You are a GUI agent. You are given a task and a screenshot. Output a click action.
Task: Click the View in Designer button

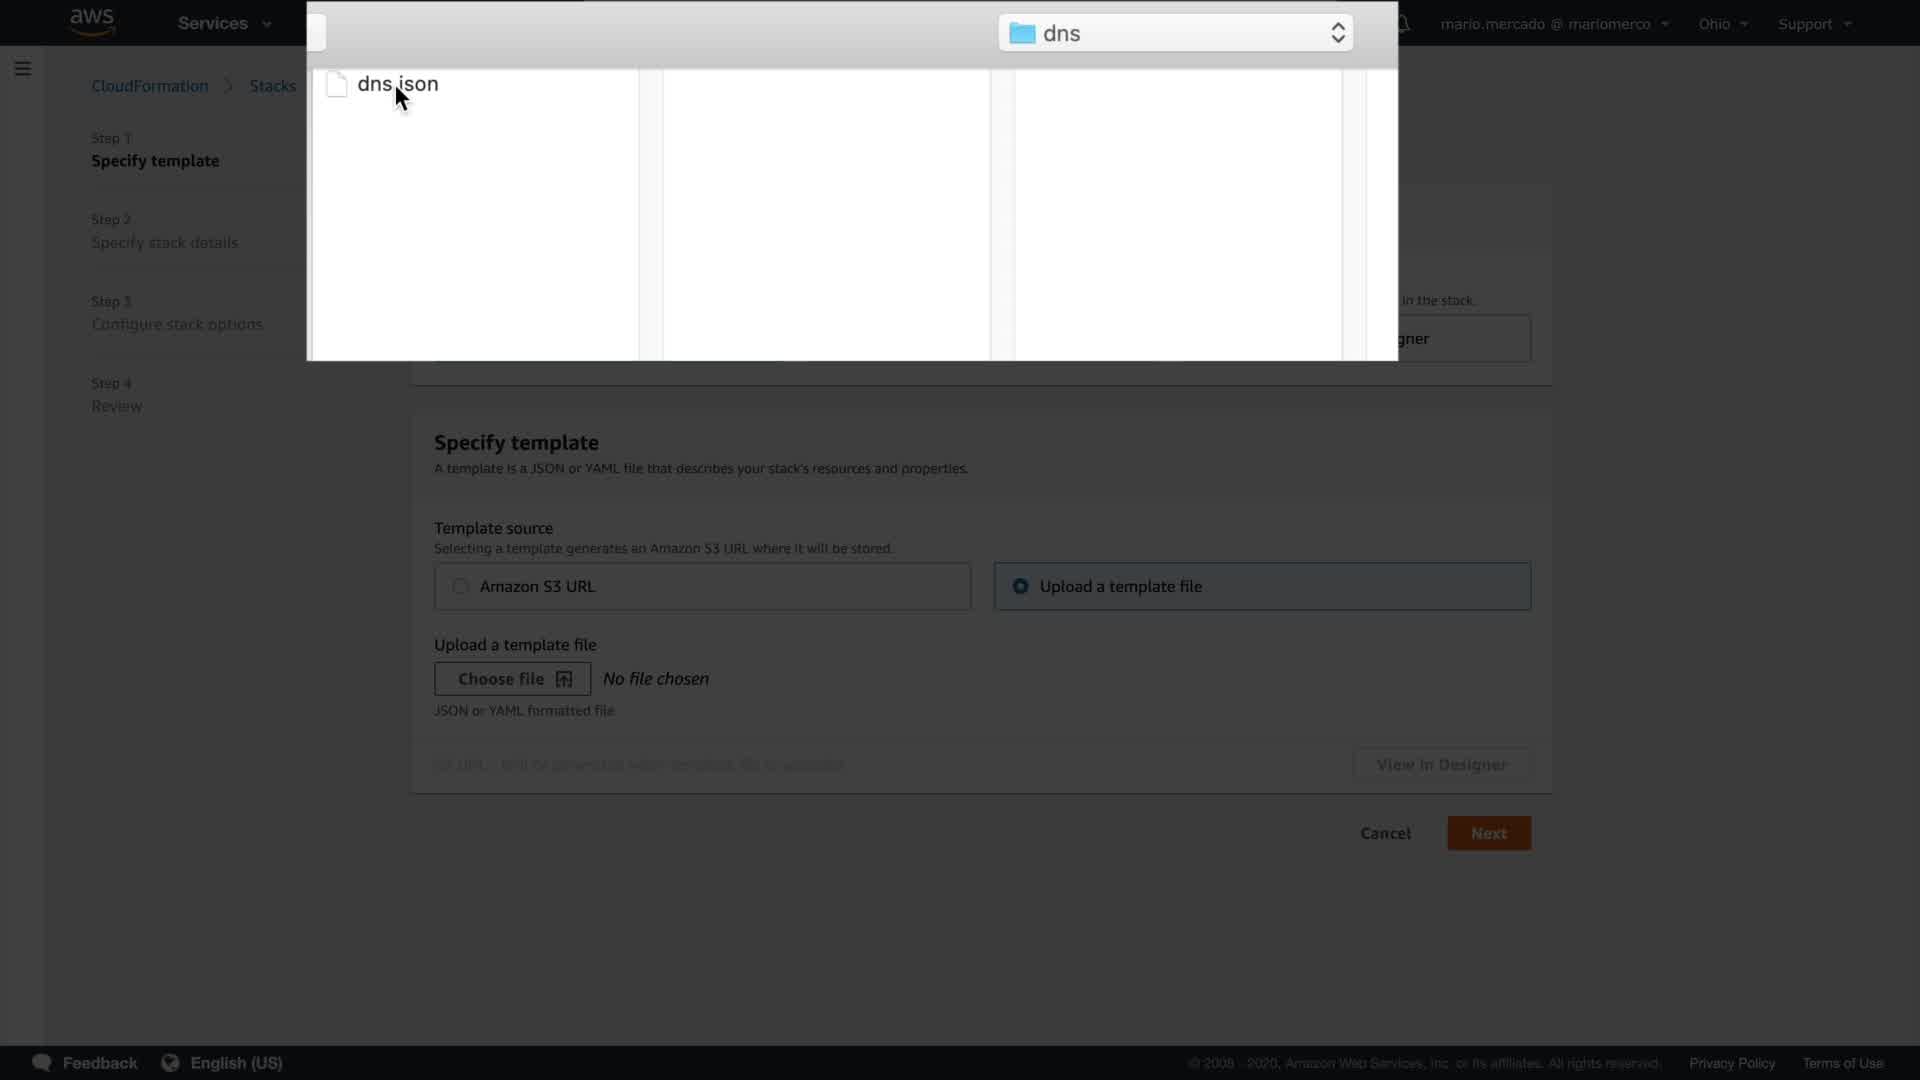point(1441,765)
